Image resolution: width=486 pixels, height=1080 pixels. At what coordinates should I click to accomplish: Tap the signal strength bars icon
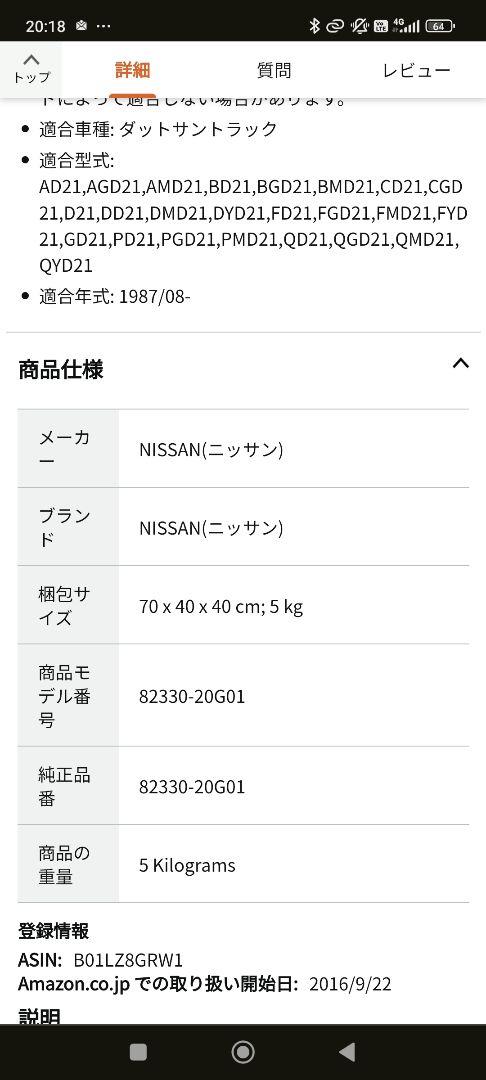click(407, 26)
